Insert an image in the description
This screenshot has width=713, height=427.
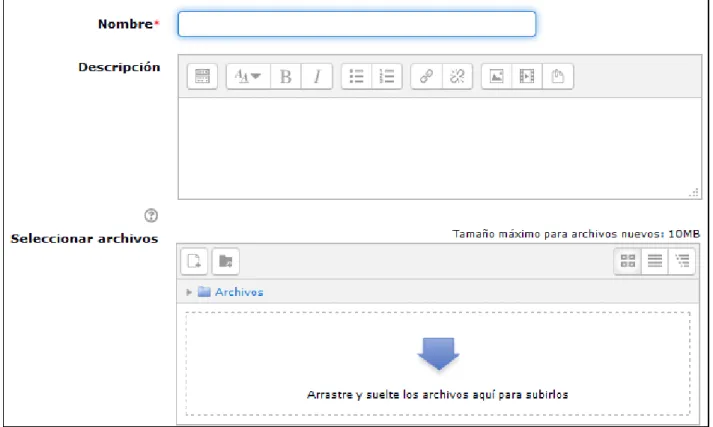point(496,76)
